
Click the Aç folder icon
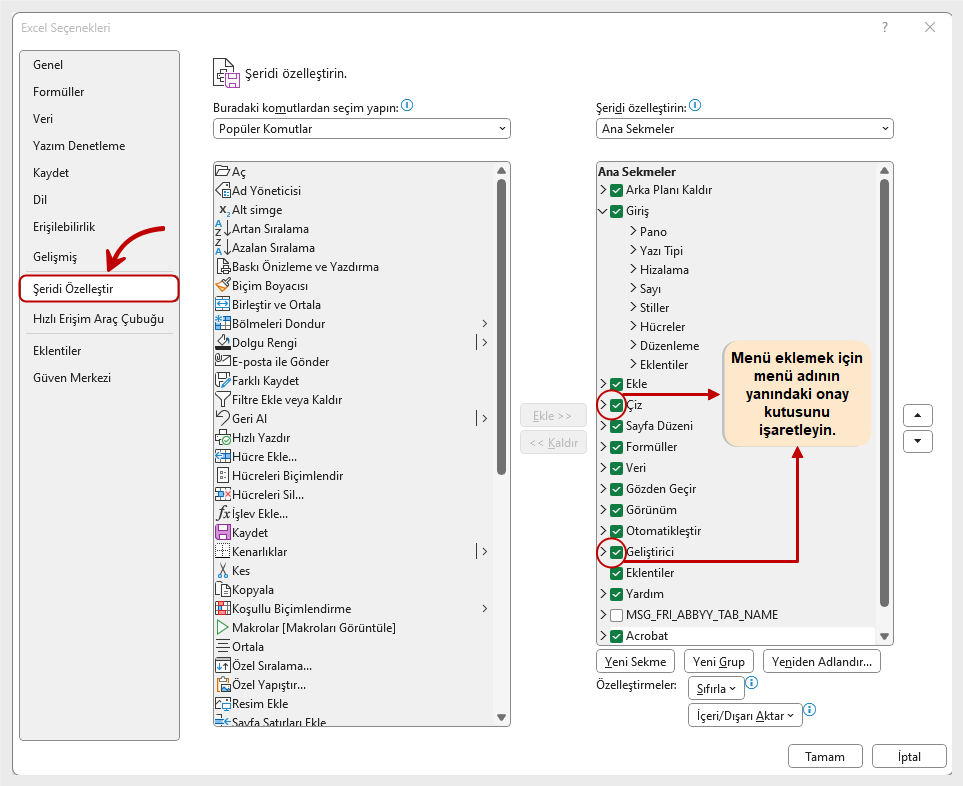pyautogui.click(x=222, y=171)
